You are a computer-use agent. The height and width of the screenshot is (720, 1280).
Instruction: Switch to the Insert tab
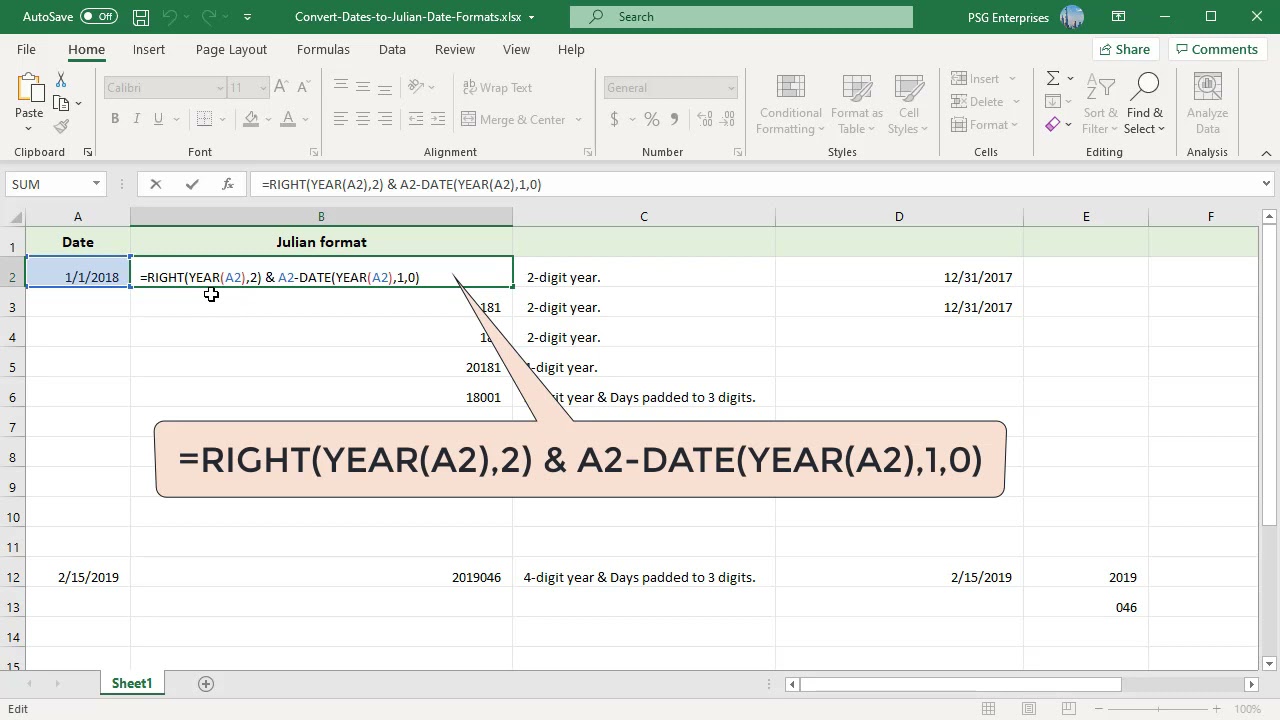[x=149, y=49]
